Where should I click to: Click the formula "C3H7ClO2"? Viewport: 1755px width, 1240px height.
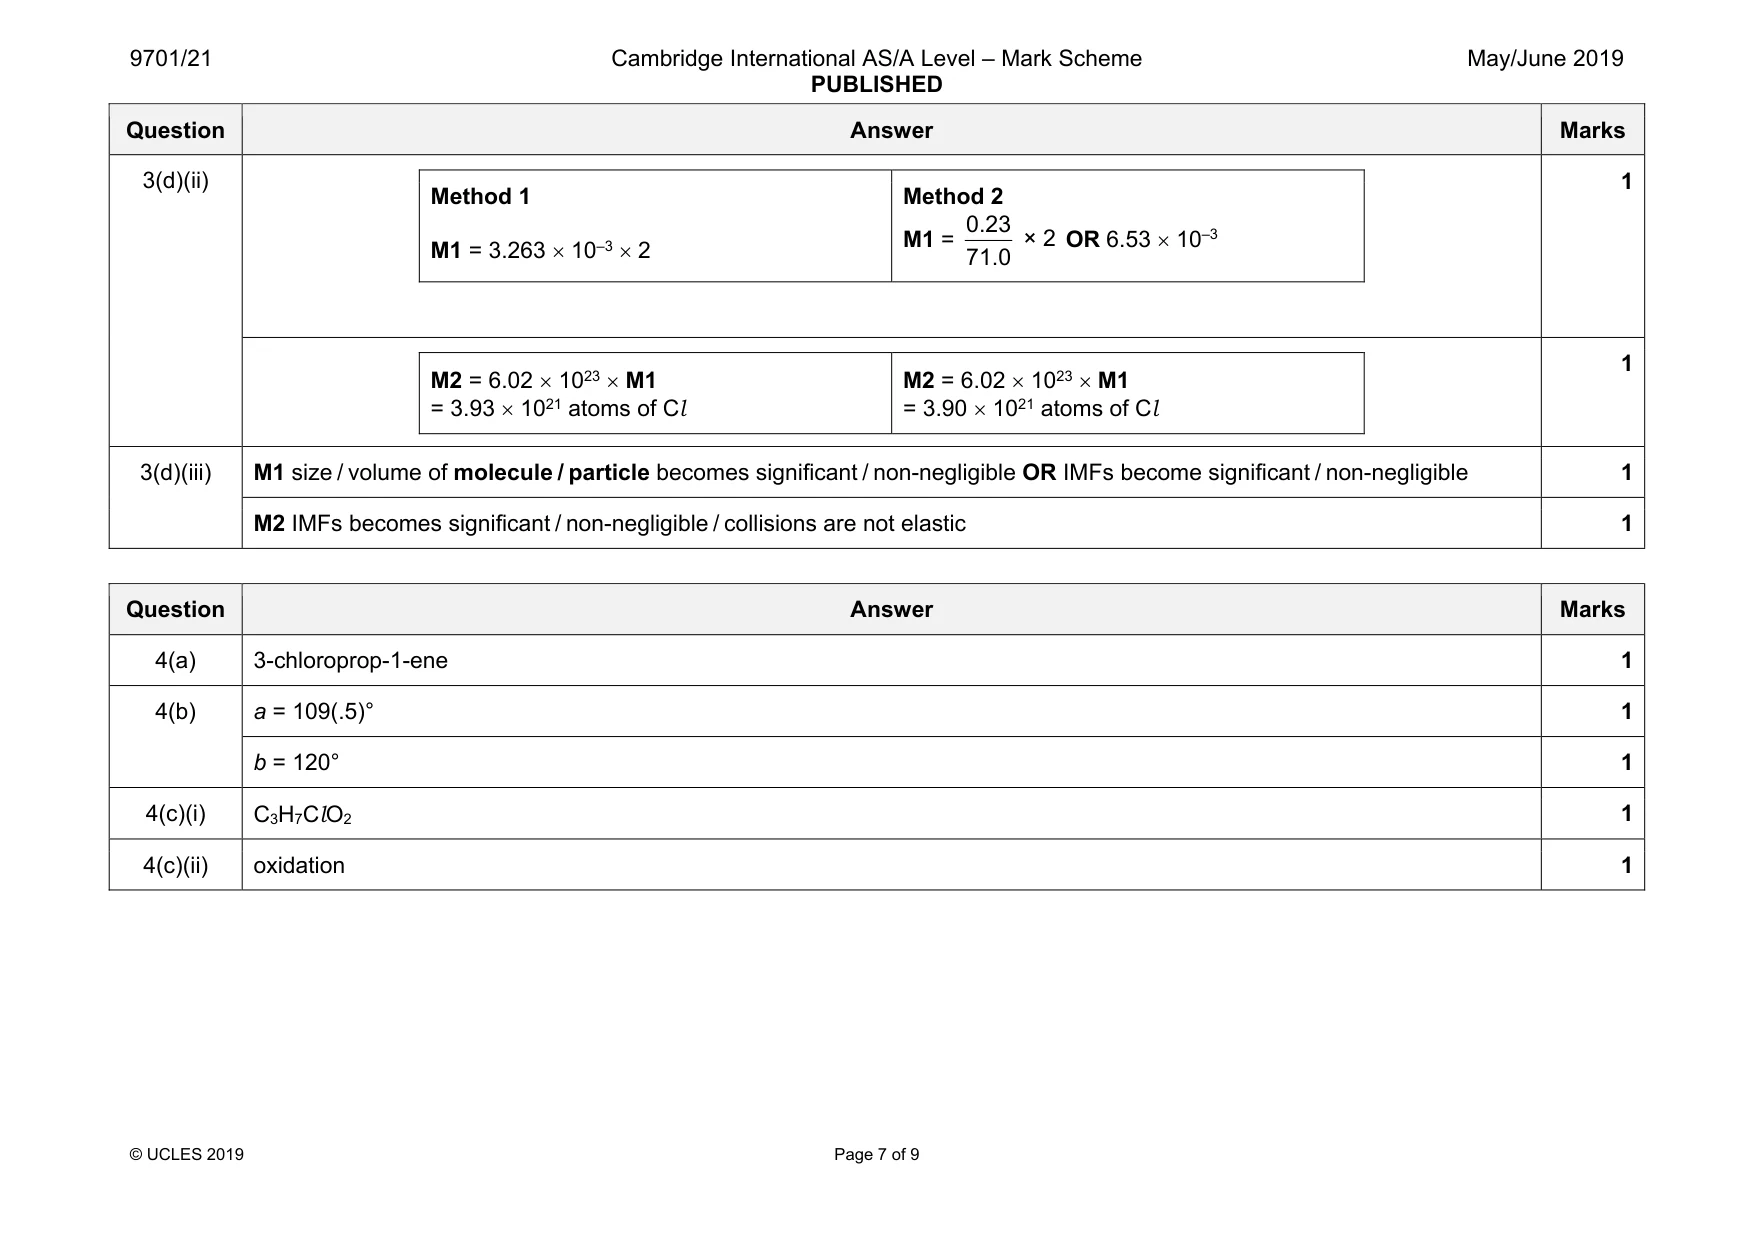tap(302, 815)
